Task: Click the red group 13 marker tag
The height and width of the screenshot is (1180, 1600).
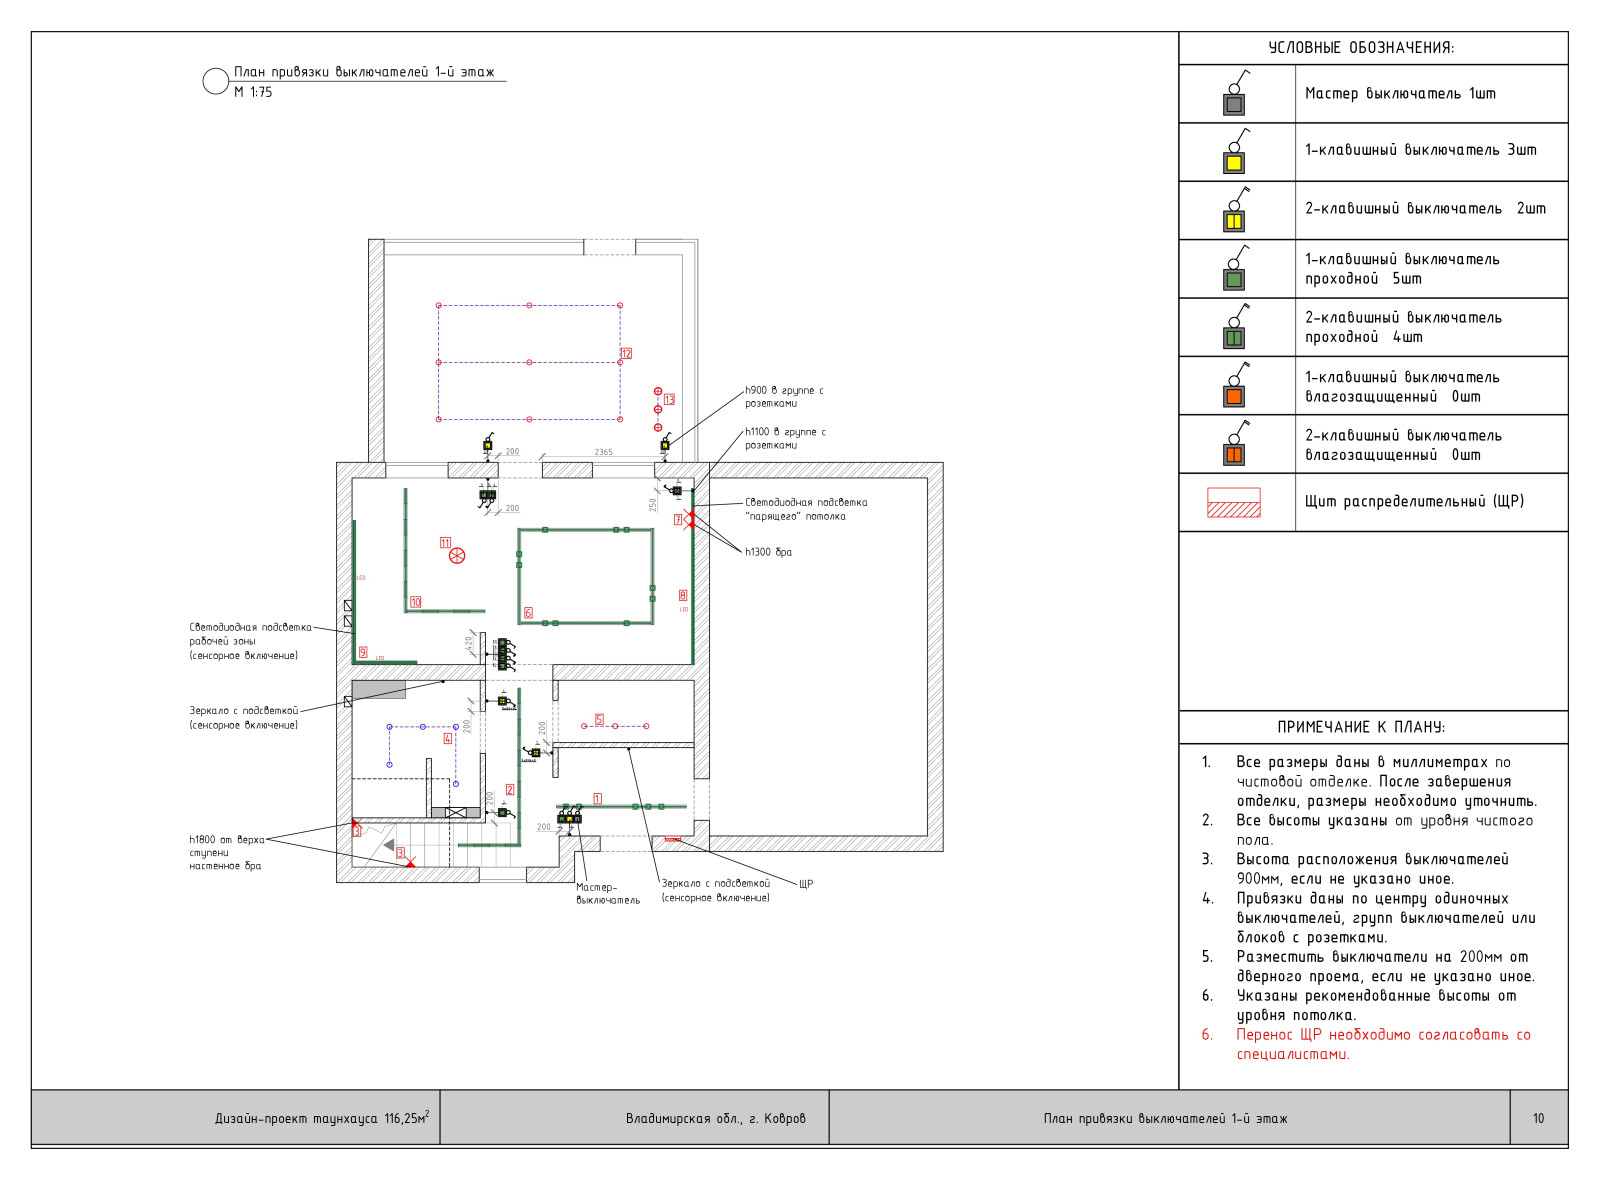Action: [669, 400]
